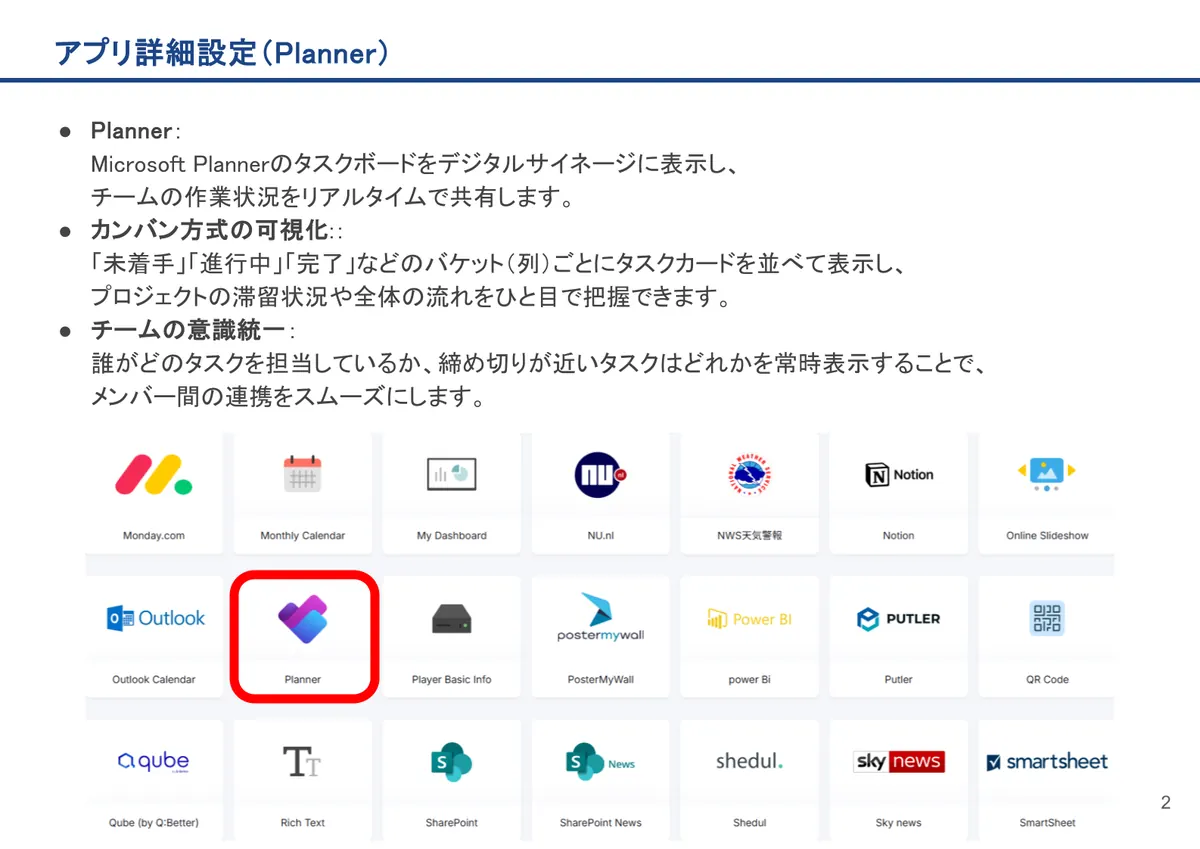Image resolution: width=1200 pixels, height=849 pixels.
Task: Click the 'NWS天気警報' caption text
Action: pos(749,536)
